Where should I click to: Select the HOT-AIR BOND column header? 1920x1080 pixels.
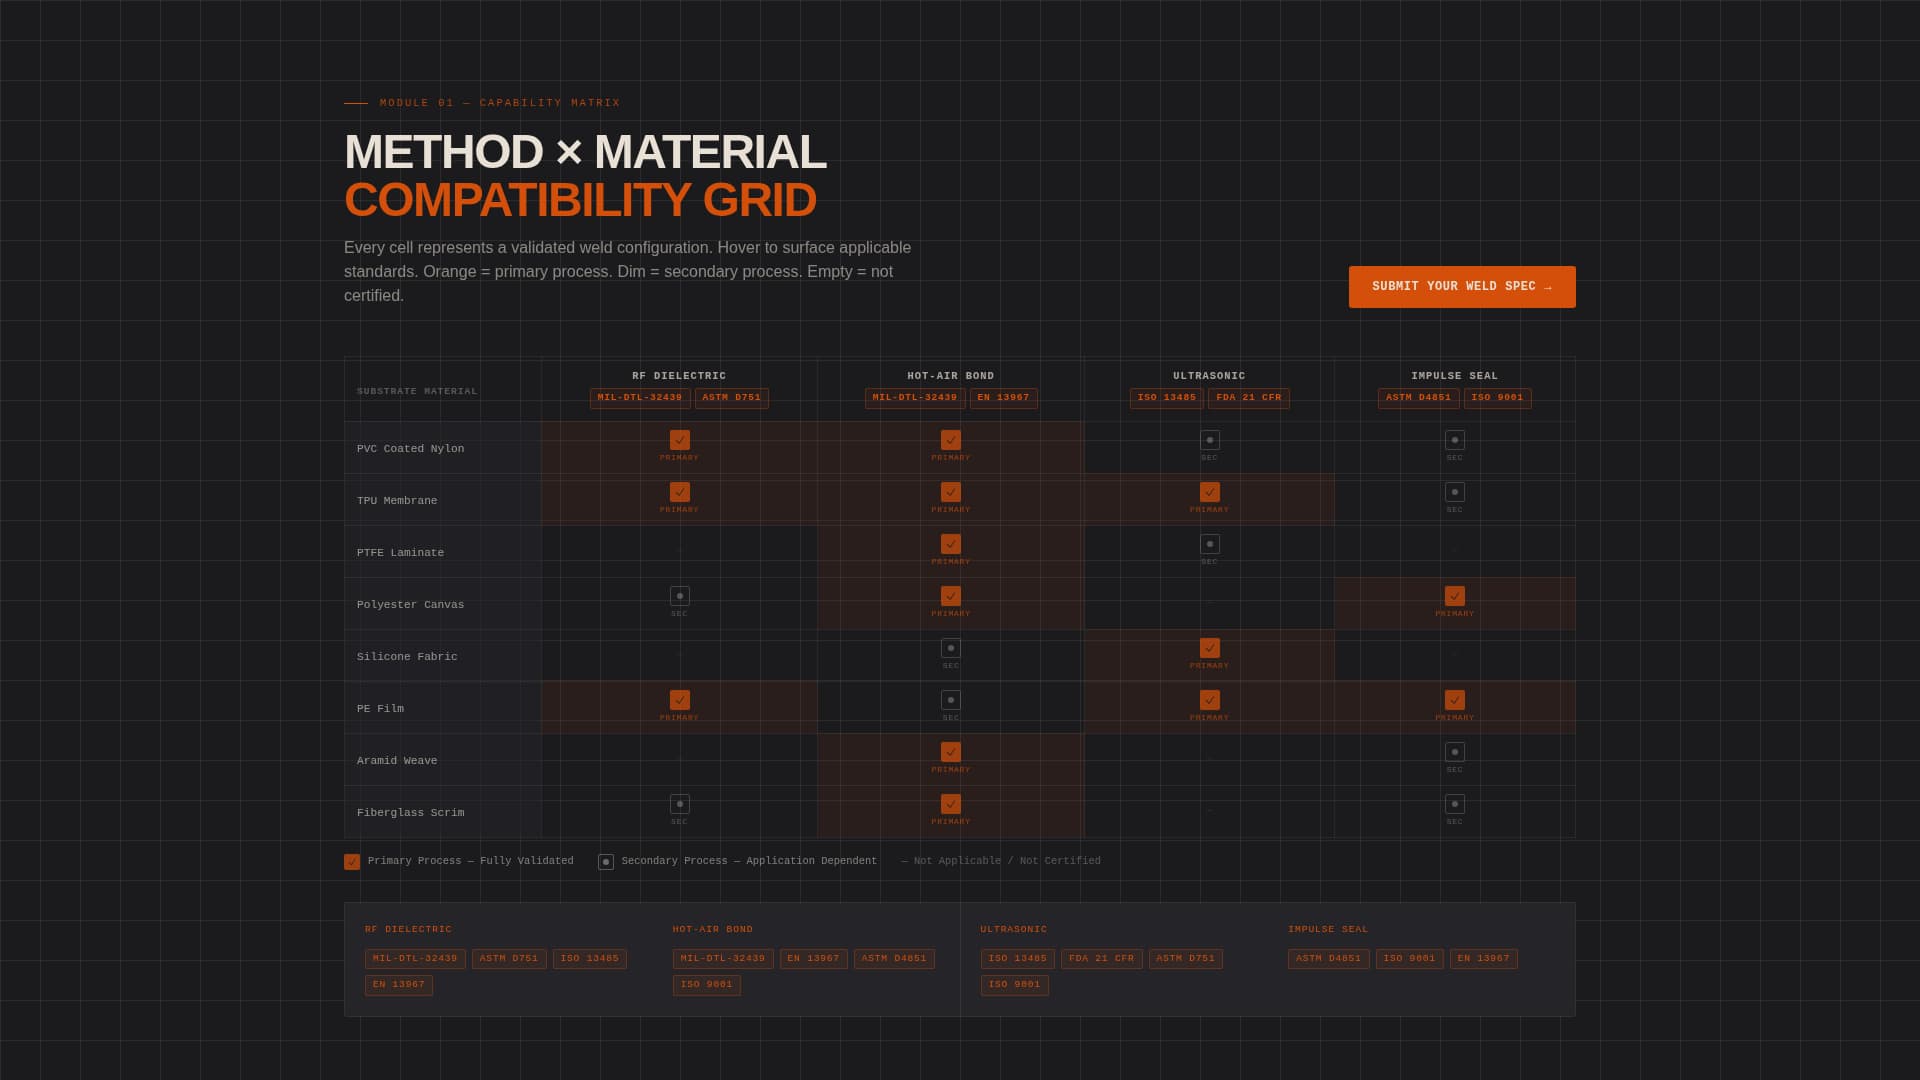click(x=950, y=376)
